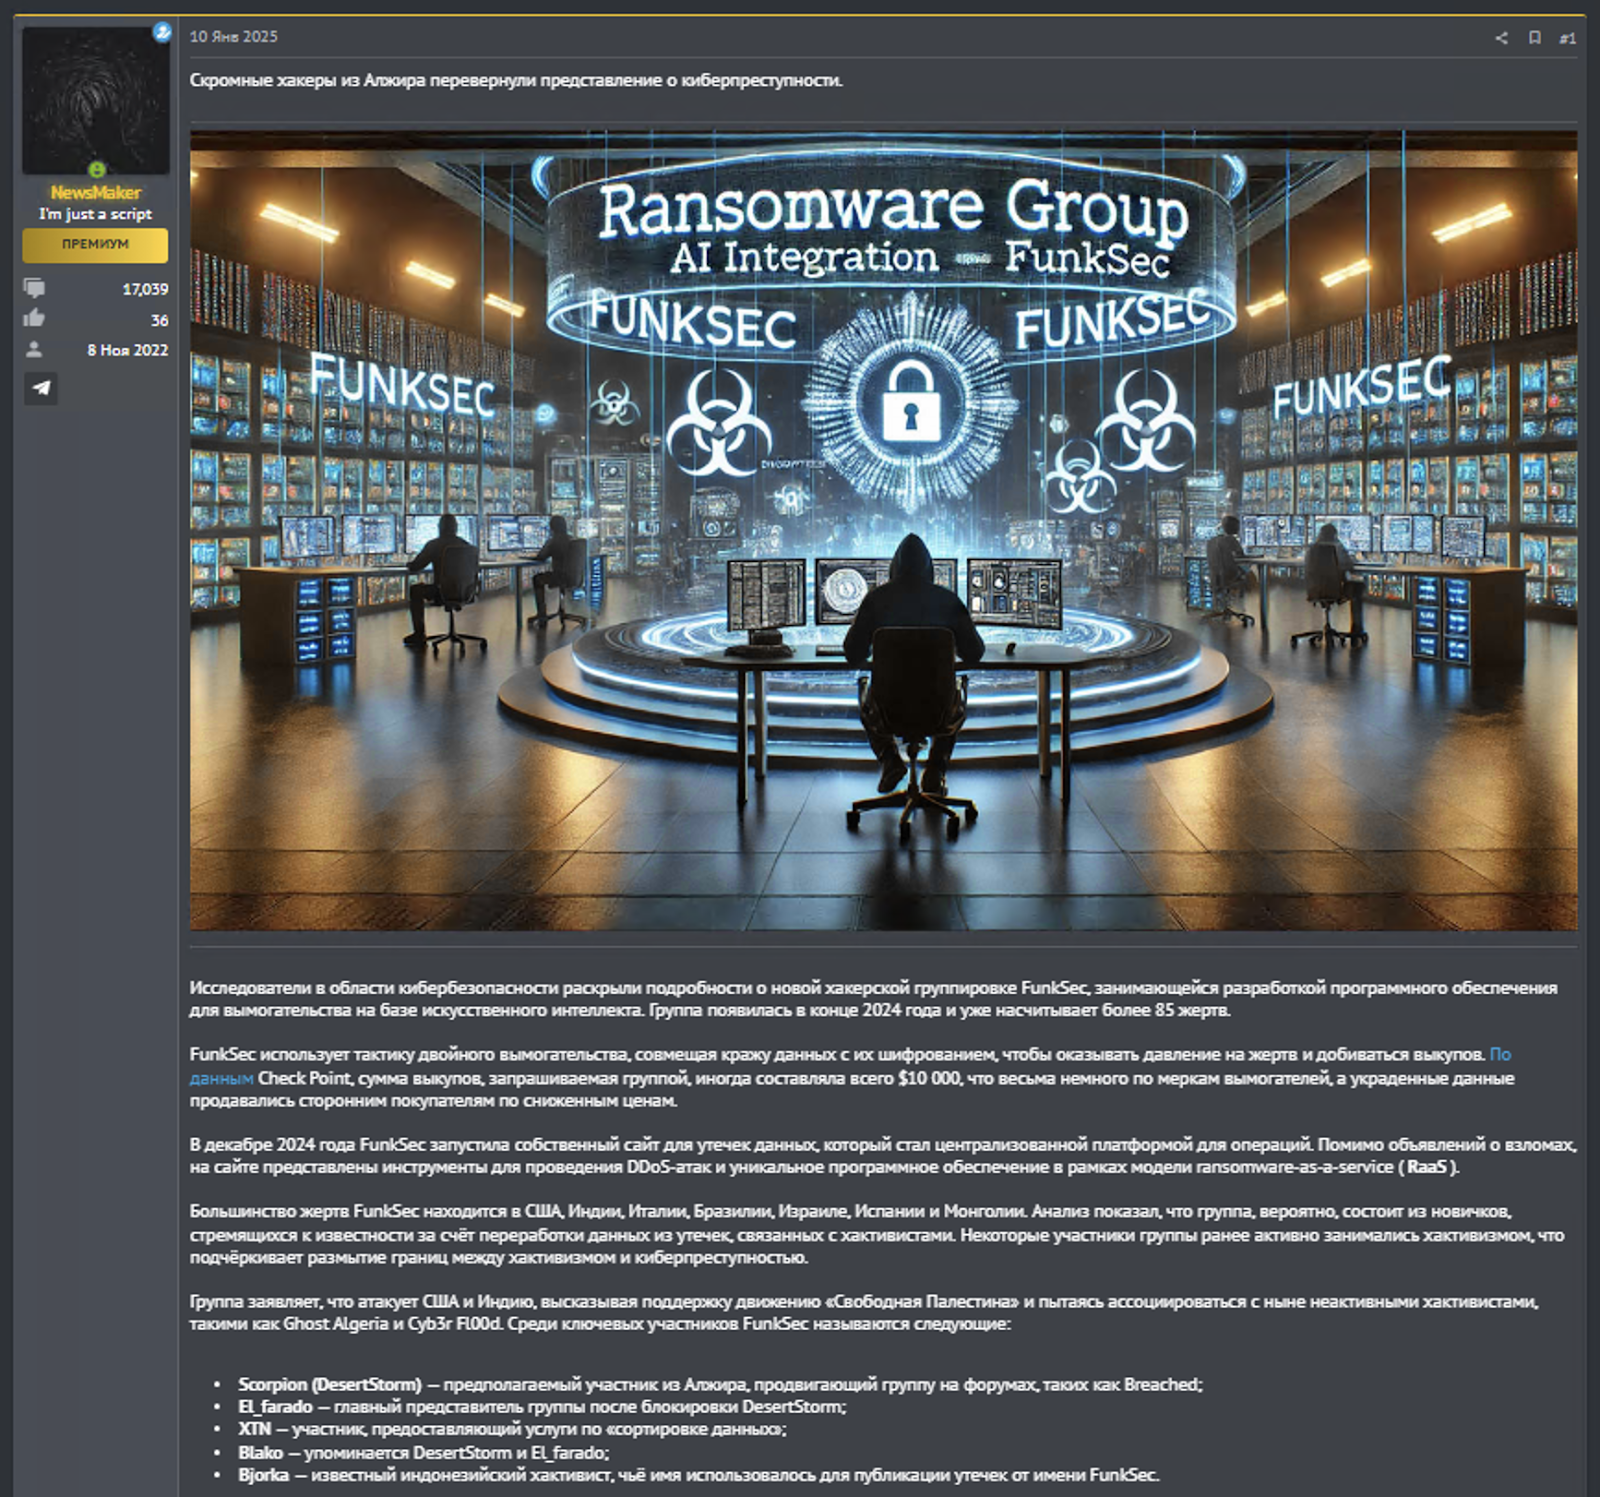Click the green online status indicator
The width and height of the screenshot is (1600, 1497).
[97, 170]
